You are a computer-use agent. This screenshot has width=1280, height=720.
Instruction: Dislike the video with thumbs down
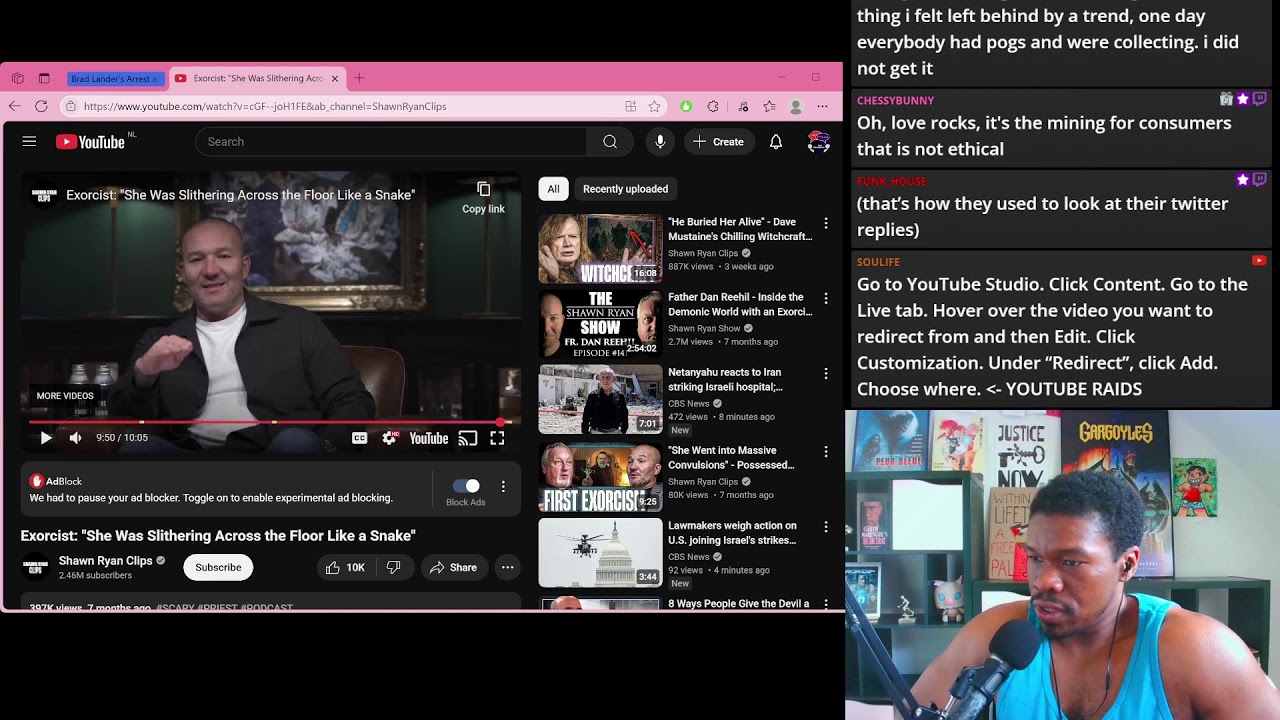(394, 567)
